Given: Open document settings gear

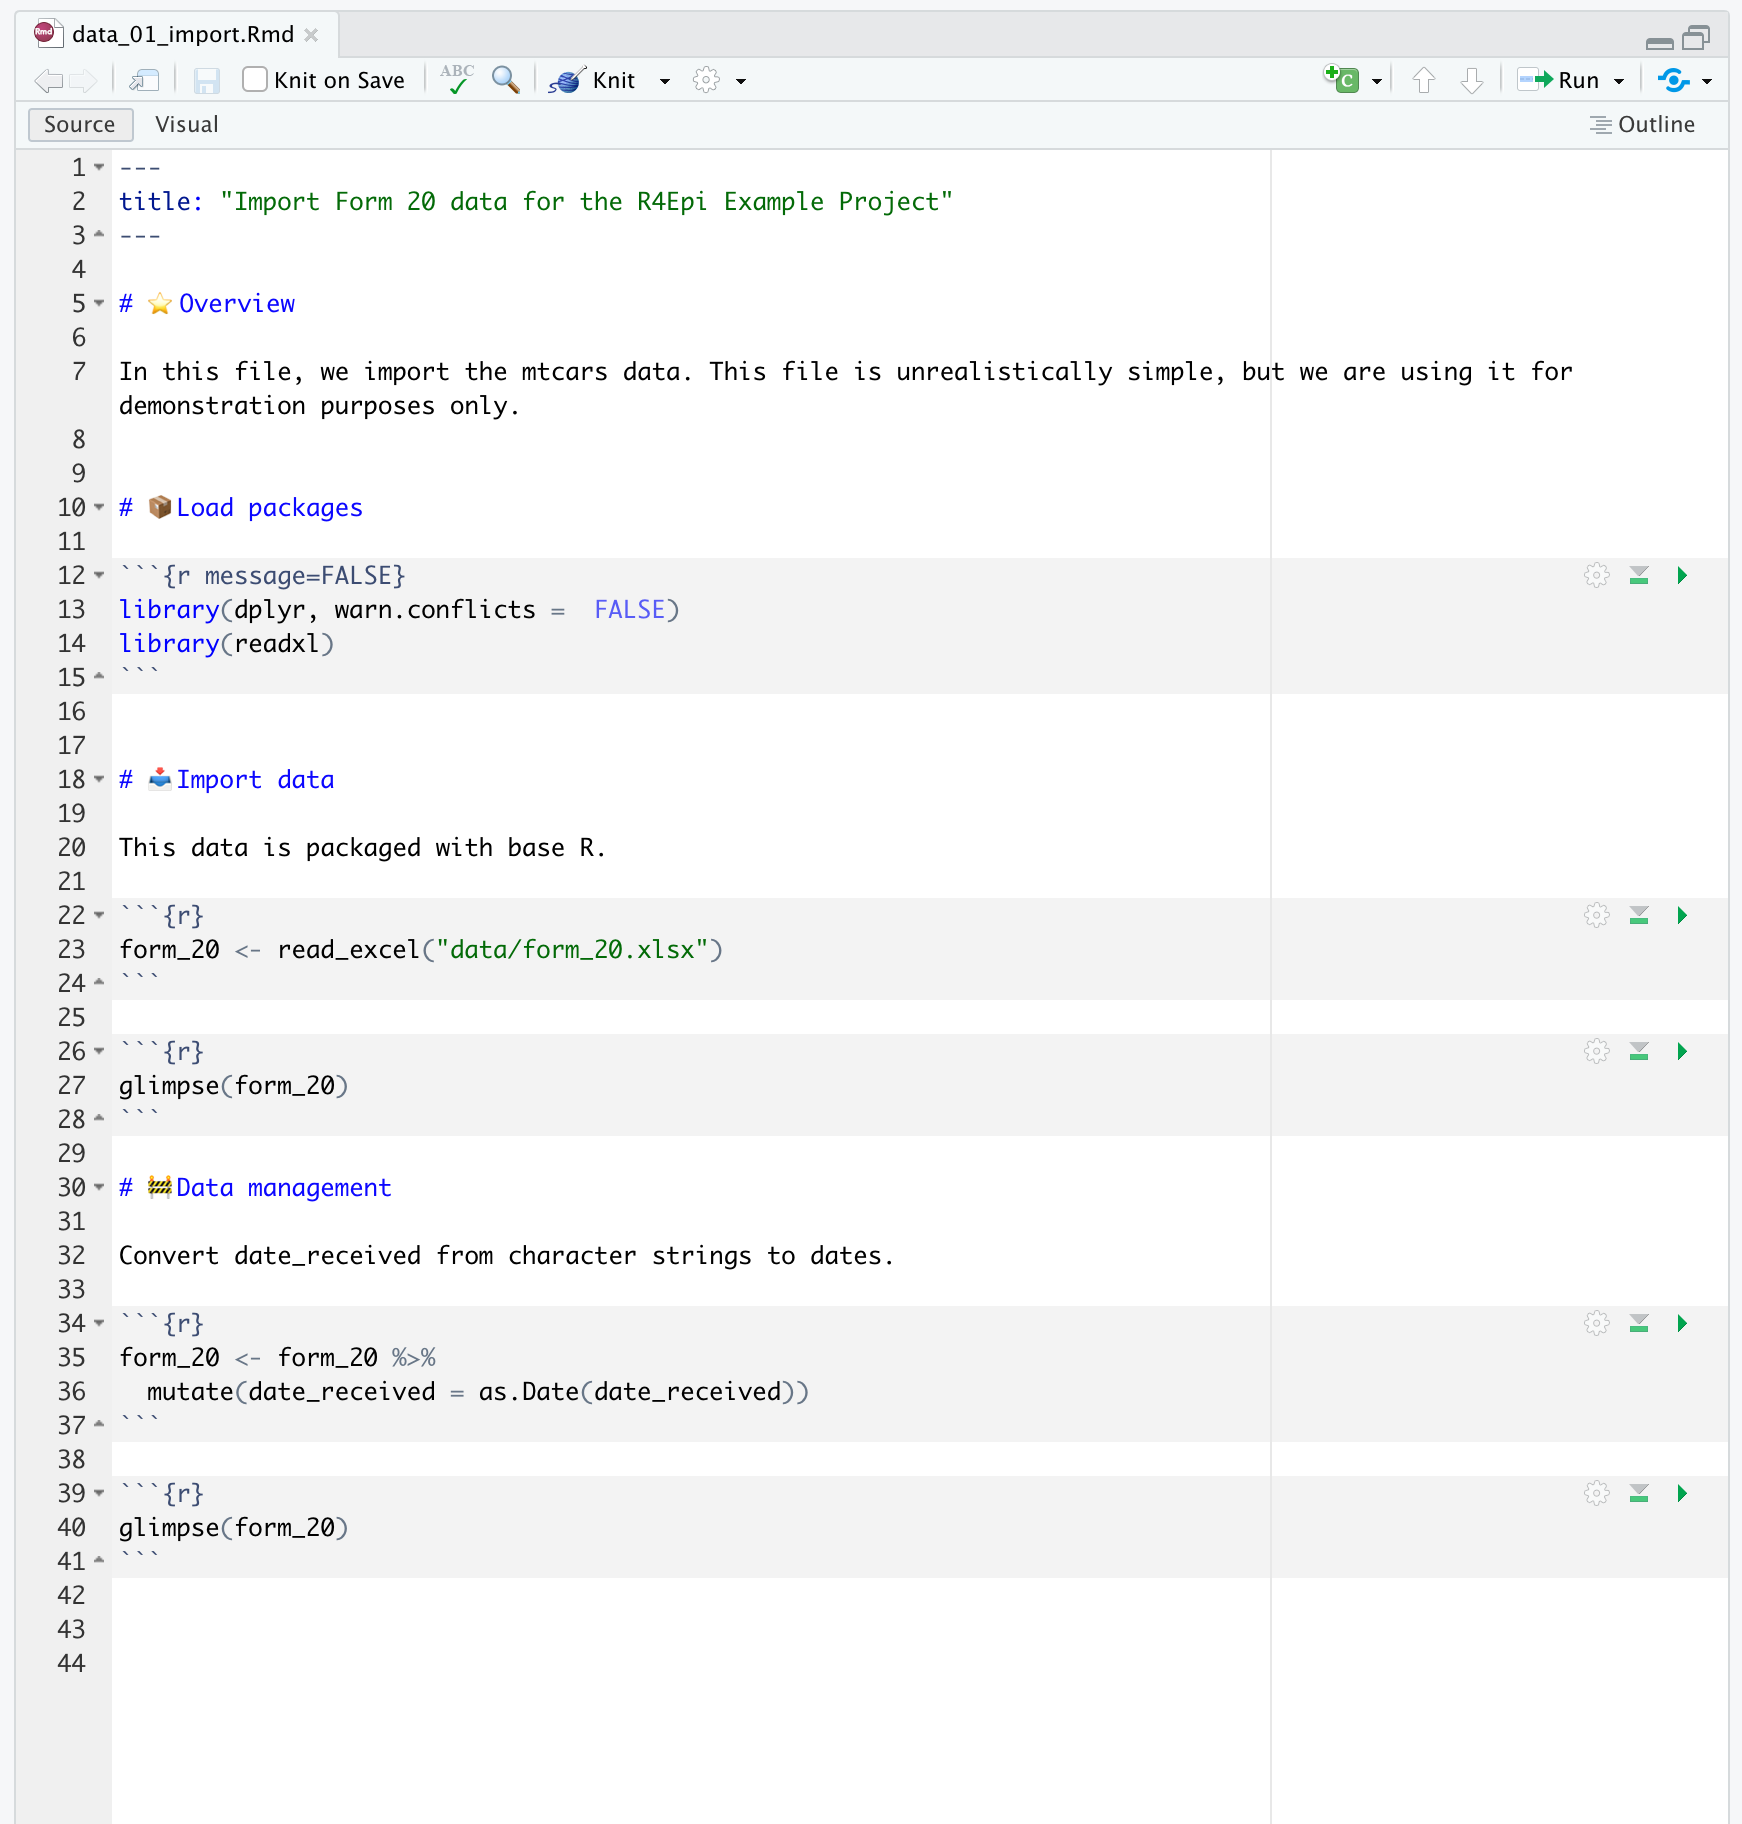Looking at the screenshot, I should (706, 80).
